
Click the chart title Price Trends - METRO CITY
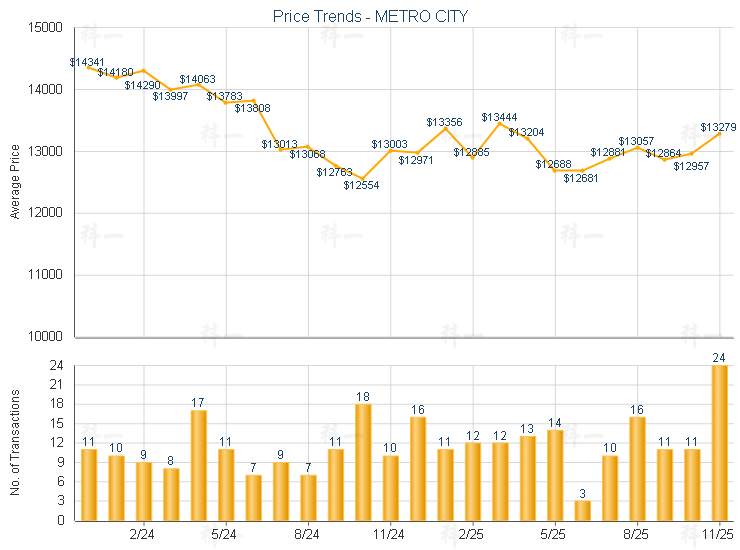(x=370, y=16)
